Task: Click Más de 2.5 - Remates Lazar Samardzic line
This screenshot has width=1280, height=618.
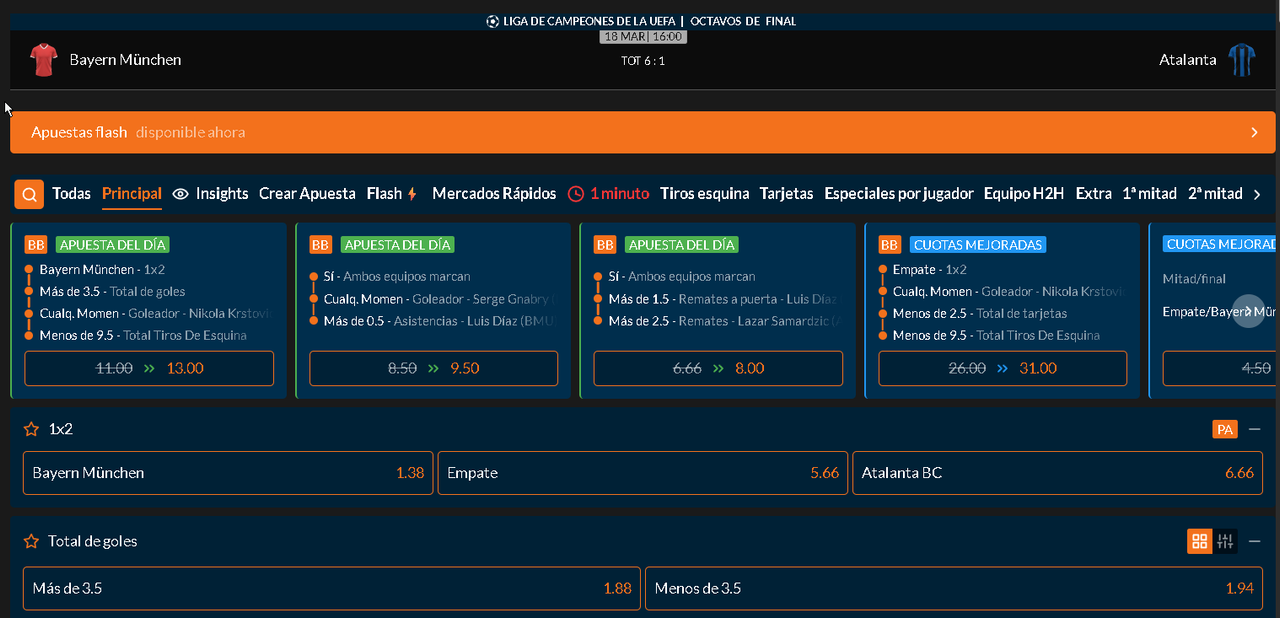Action: tap(725, 321)
